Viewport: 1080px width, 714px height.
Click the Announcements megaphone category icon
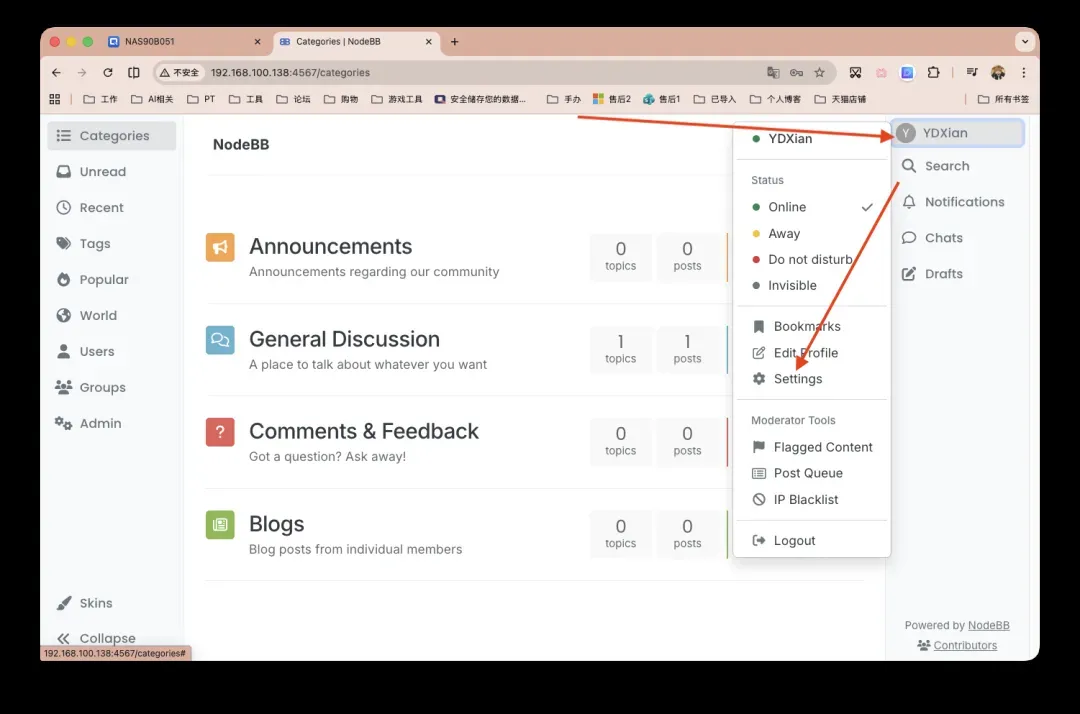pos(220,247)
